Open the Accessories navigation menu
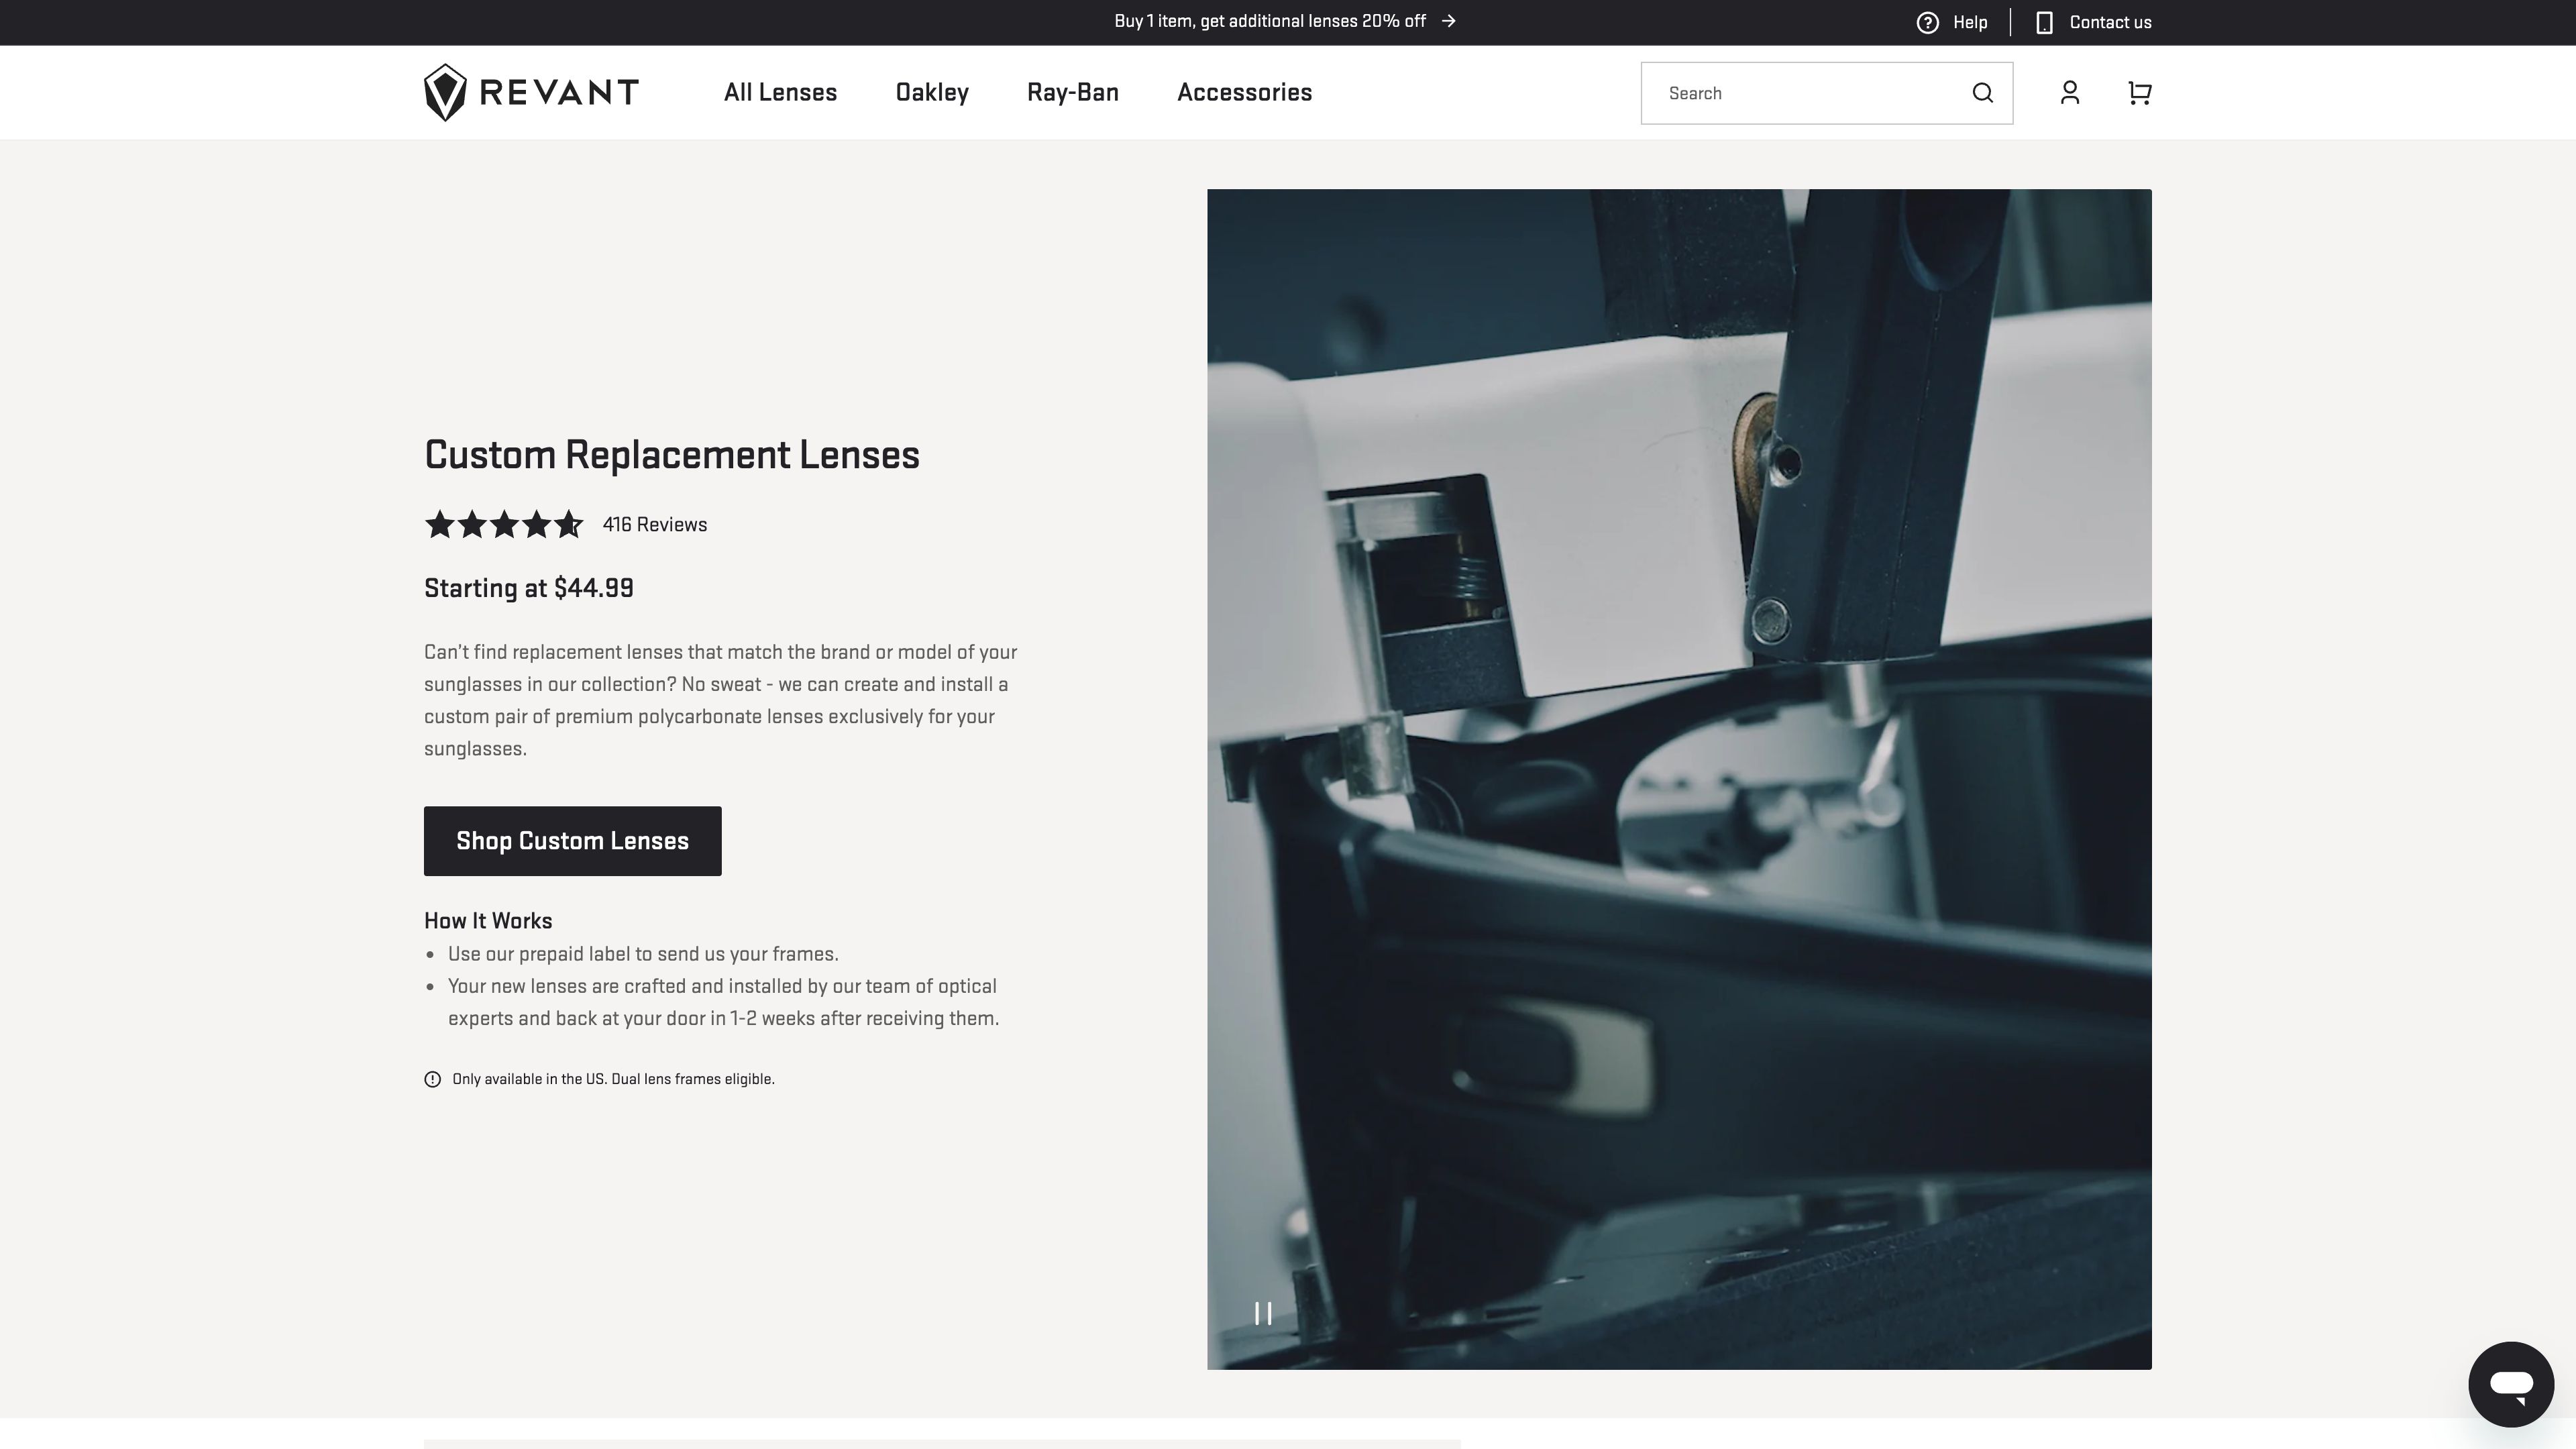This screenshot has width=2576, height=1449. [x=1245, y=92]
